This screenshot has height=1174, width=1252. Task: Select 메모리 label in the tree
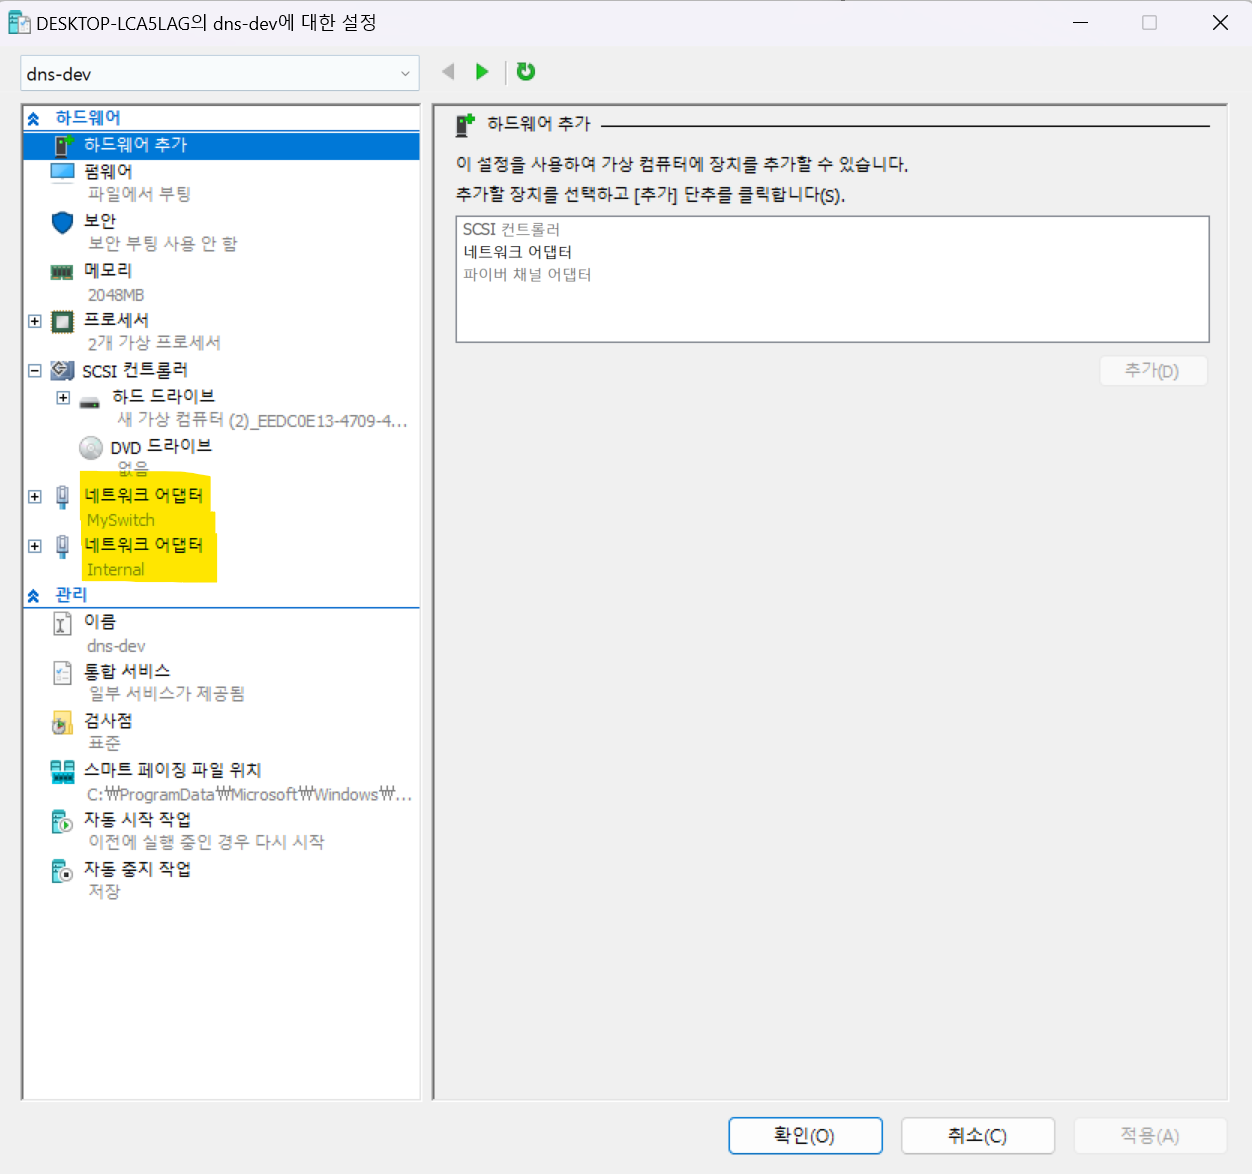coord(108,270)
